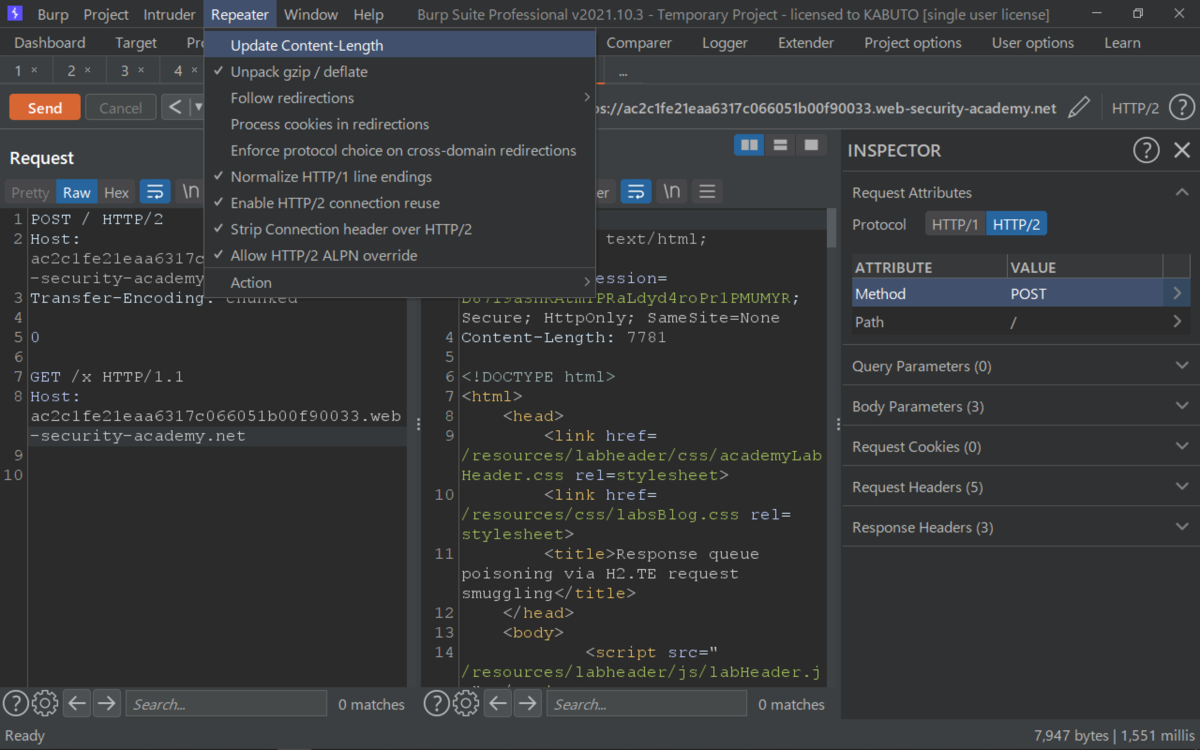The height and width of the screenshot is (750, 1200).
Task: Go back in request history
Action: [176, 107]
